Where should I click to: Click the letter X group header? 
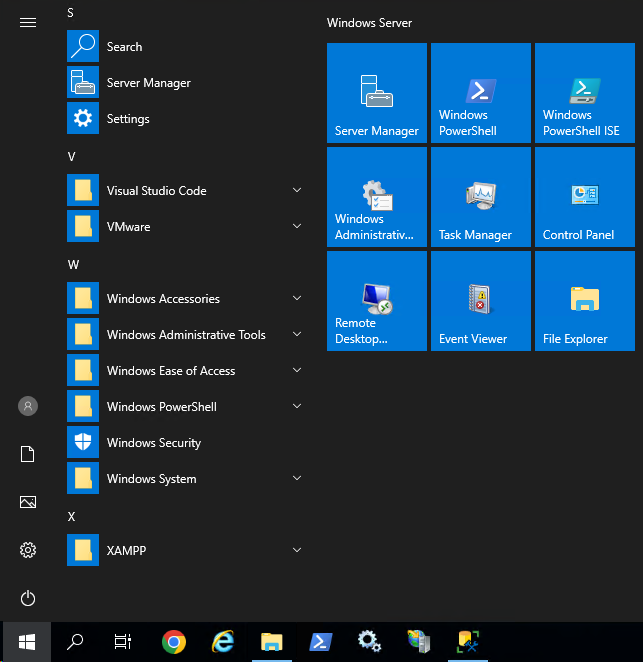pos(71,517)
